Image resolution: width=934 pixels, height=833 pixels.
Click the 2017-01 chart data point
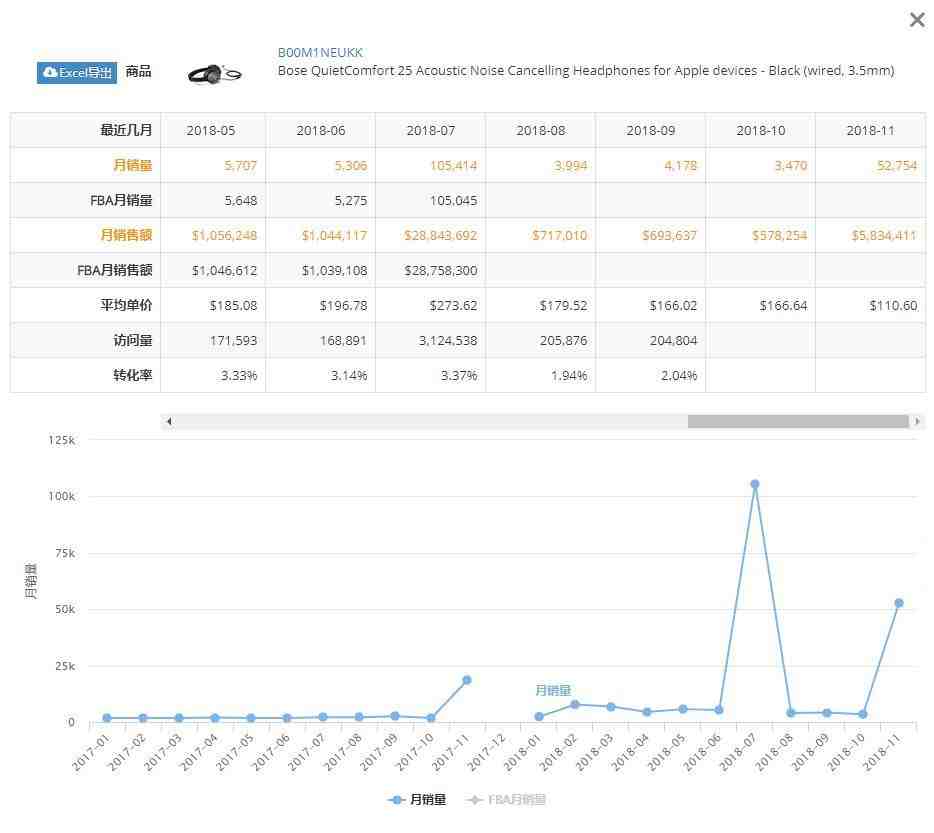107,718
